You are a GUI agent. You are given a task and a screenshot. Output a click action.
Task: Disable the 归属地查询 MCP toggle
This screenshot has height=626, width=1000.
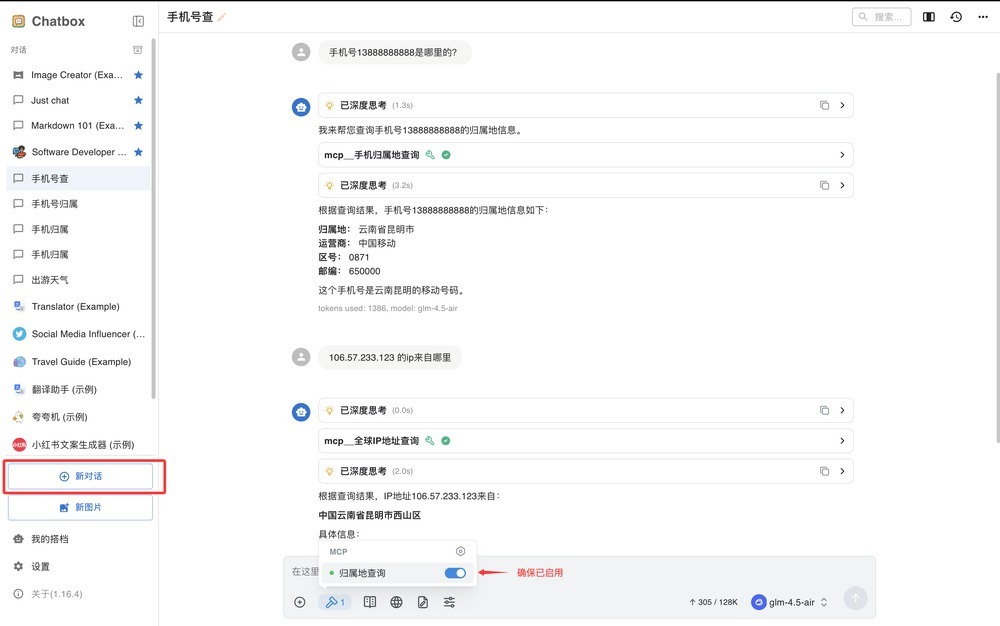pyautogui.click(x=455, y=573)
